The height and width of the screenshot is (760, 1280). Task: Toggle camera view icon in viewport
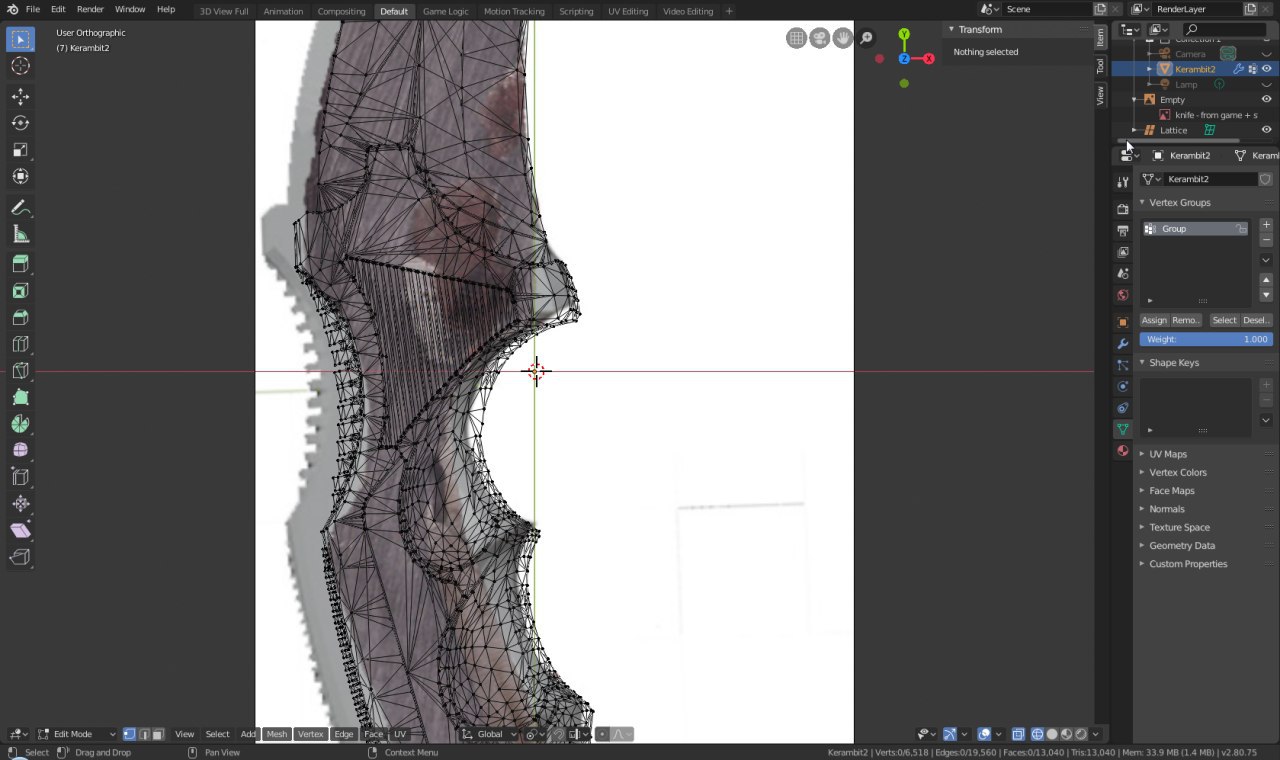pyautogui.click(x=820, y=38)
